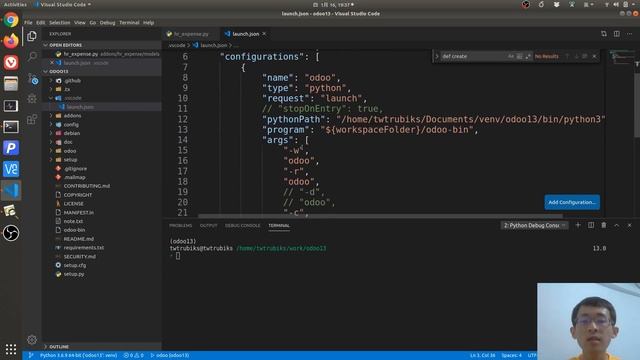Expand the replace mode arrow in find widget
Image resolution: width=640 pixels, height=360 pixels.
(437, 56)
